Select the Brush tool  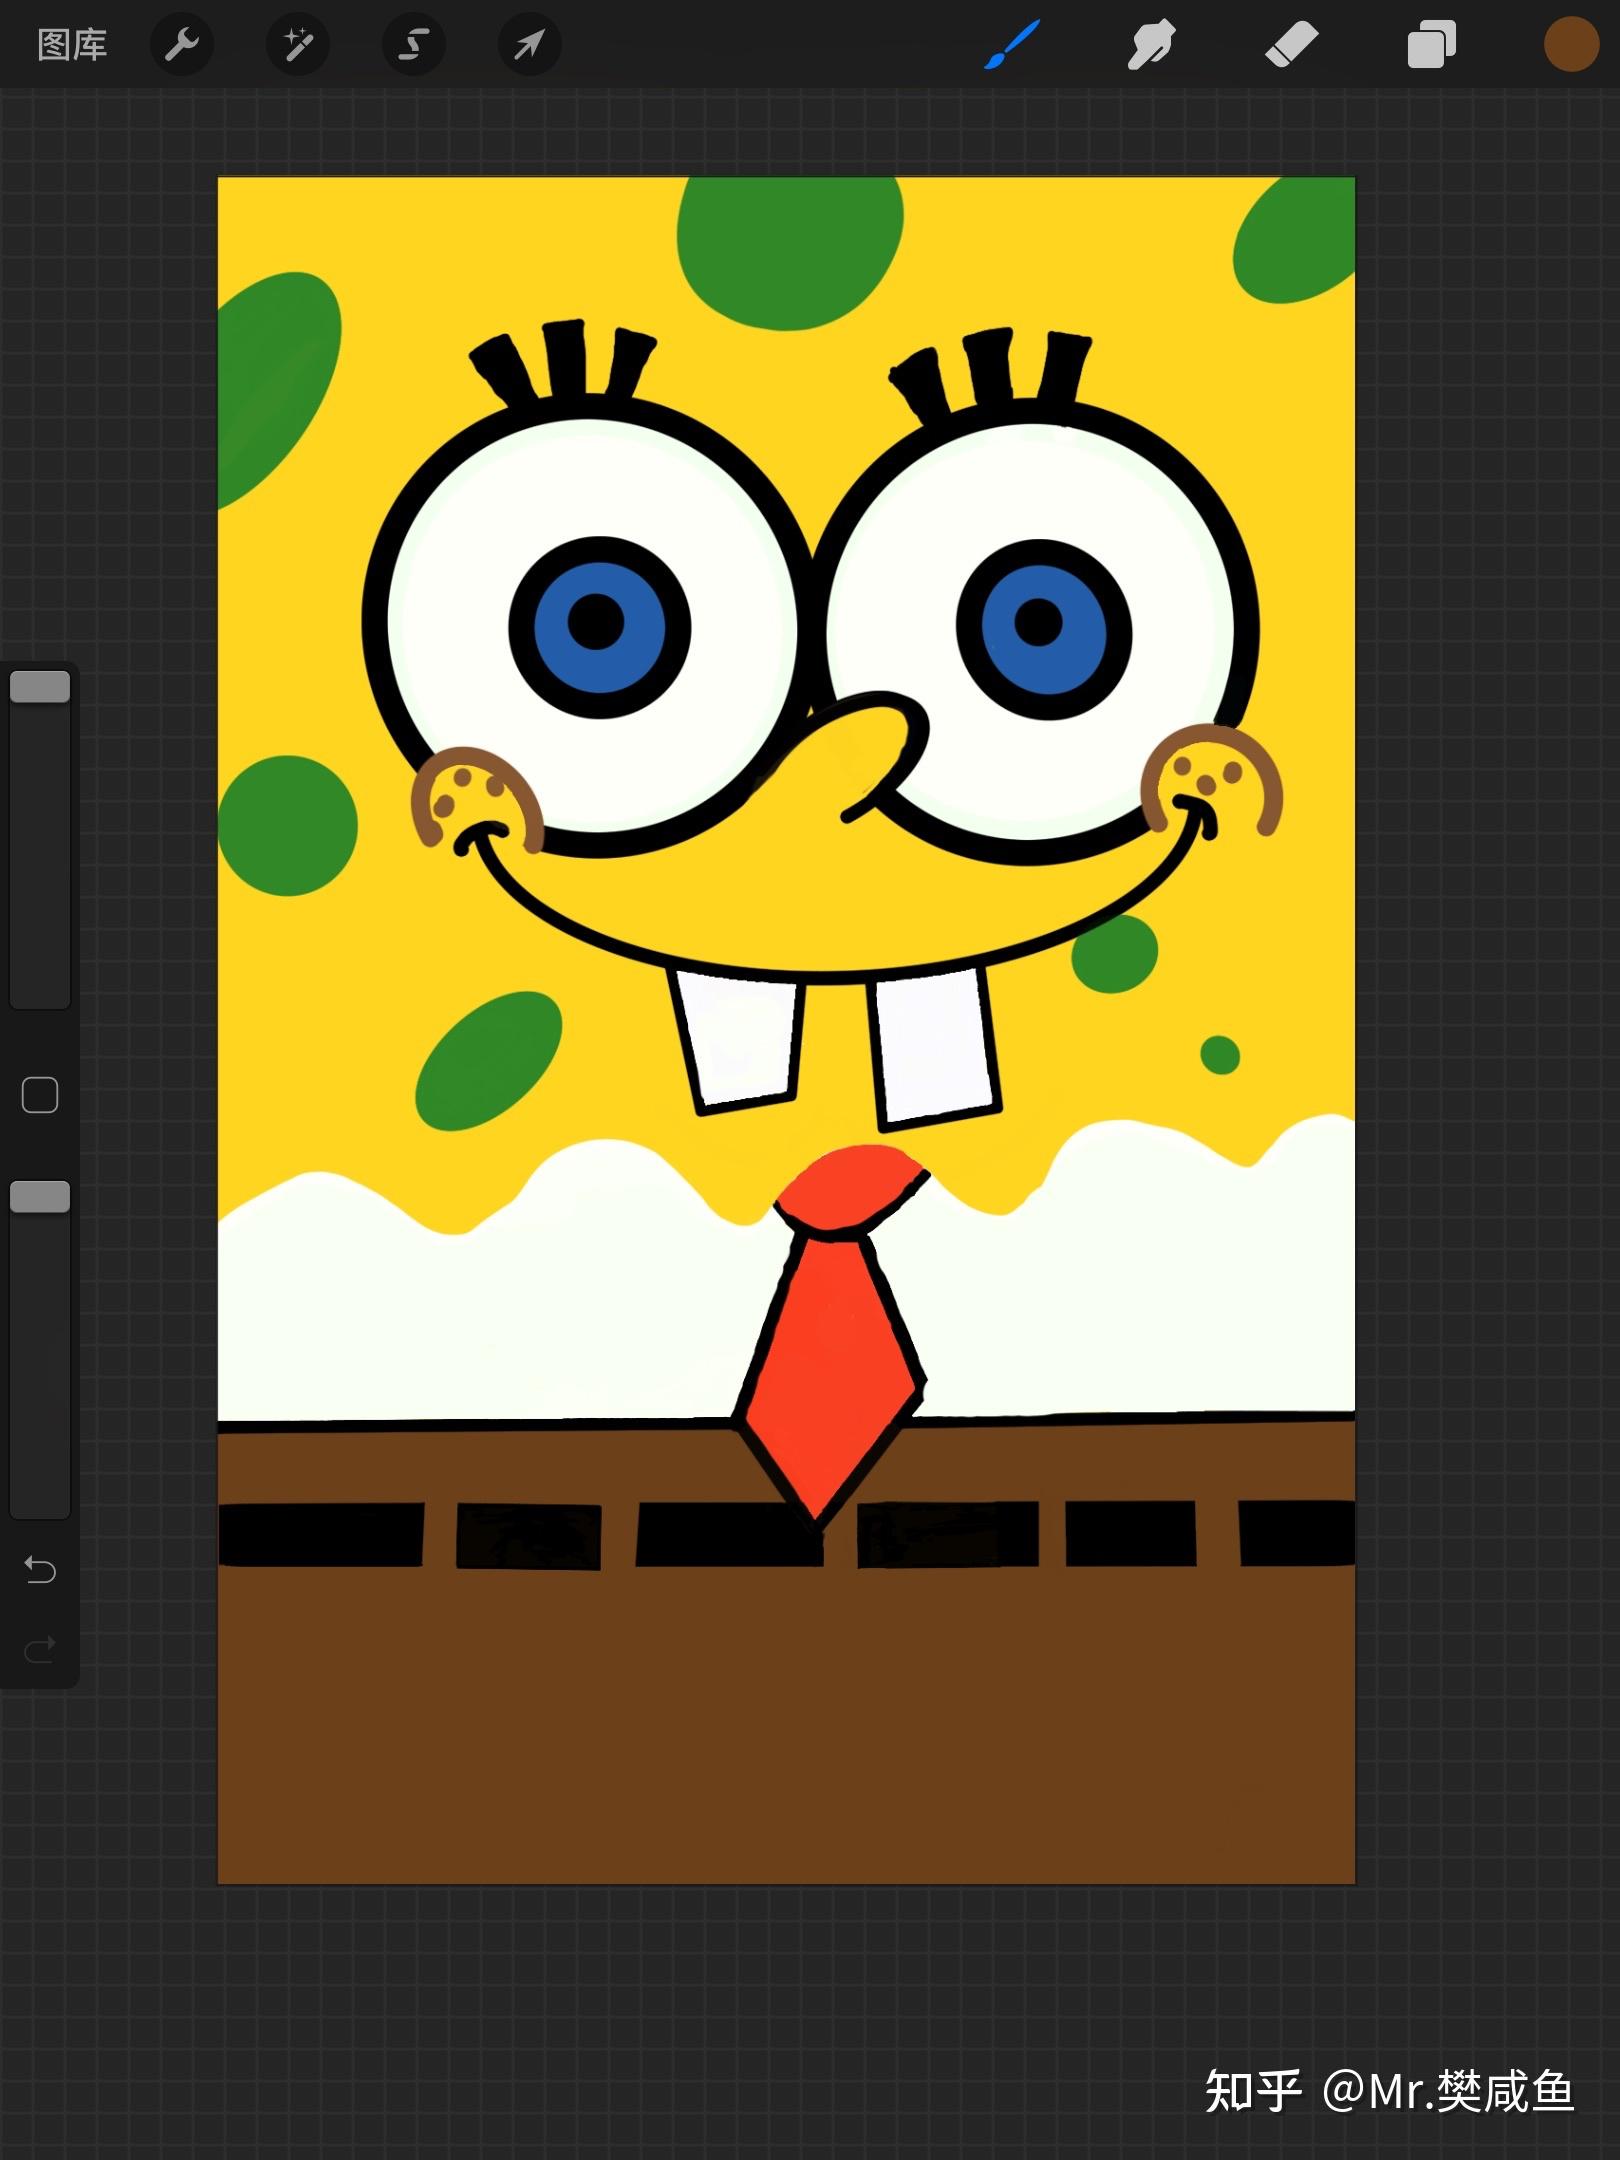click(x=1012, y=45)
